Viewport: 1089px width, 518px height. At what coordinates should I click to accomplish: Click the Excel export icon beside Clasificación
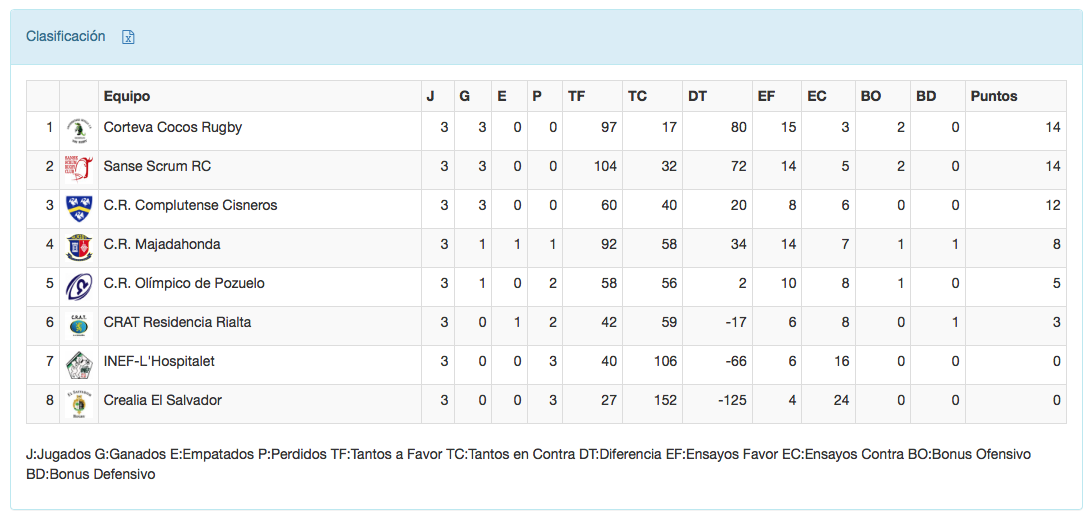point(128,37)
